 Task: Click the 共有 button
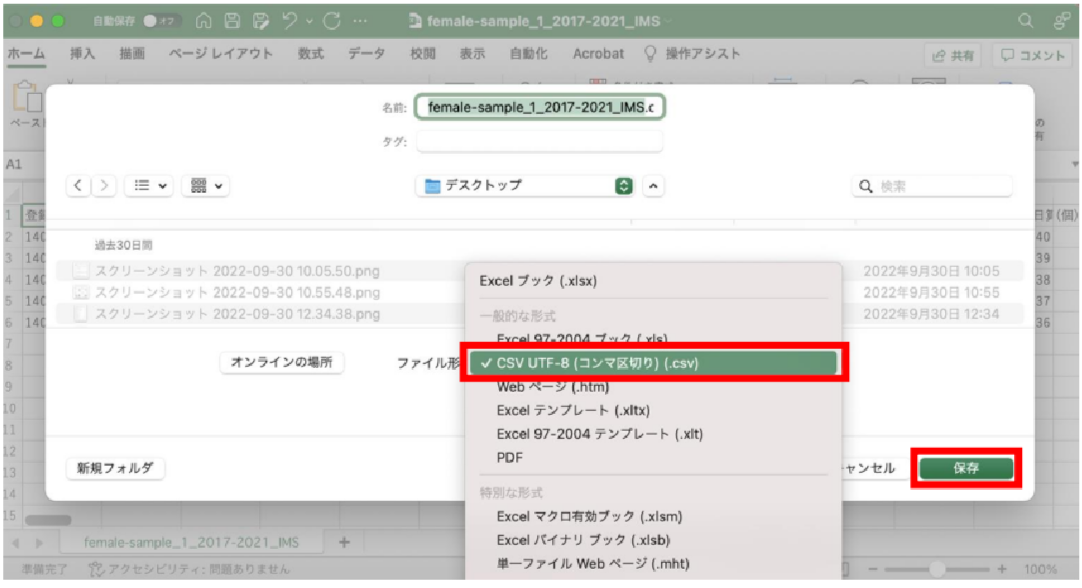953,55
